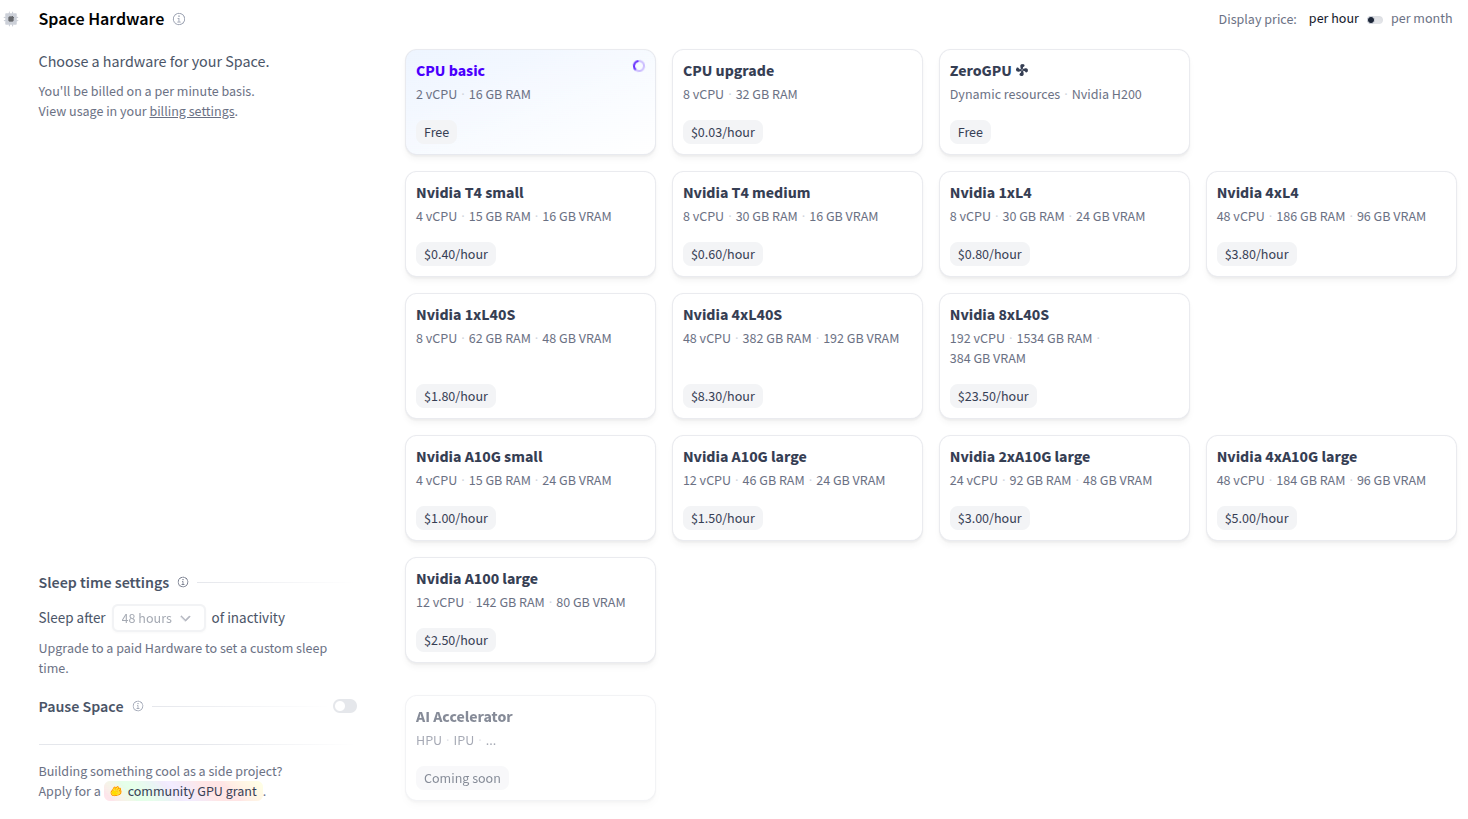Click the Pause Space info icon
This screenshot has width=1468, height=819.
pos(138,705)
